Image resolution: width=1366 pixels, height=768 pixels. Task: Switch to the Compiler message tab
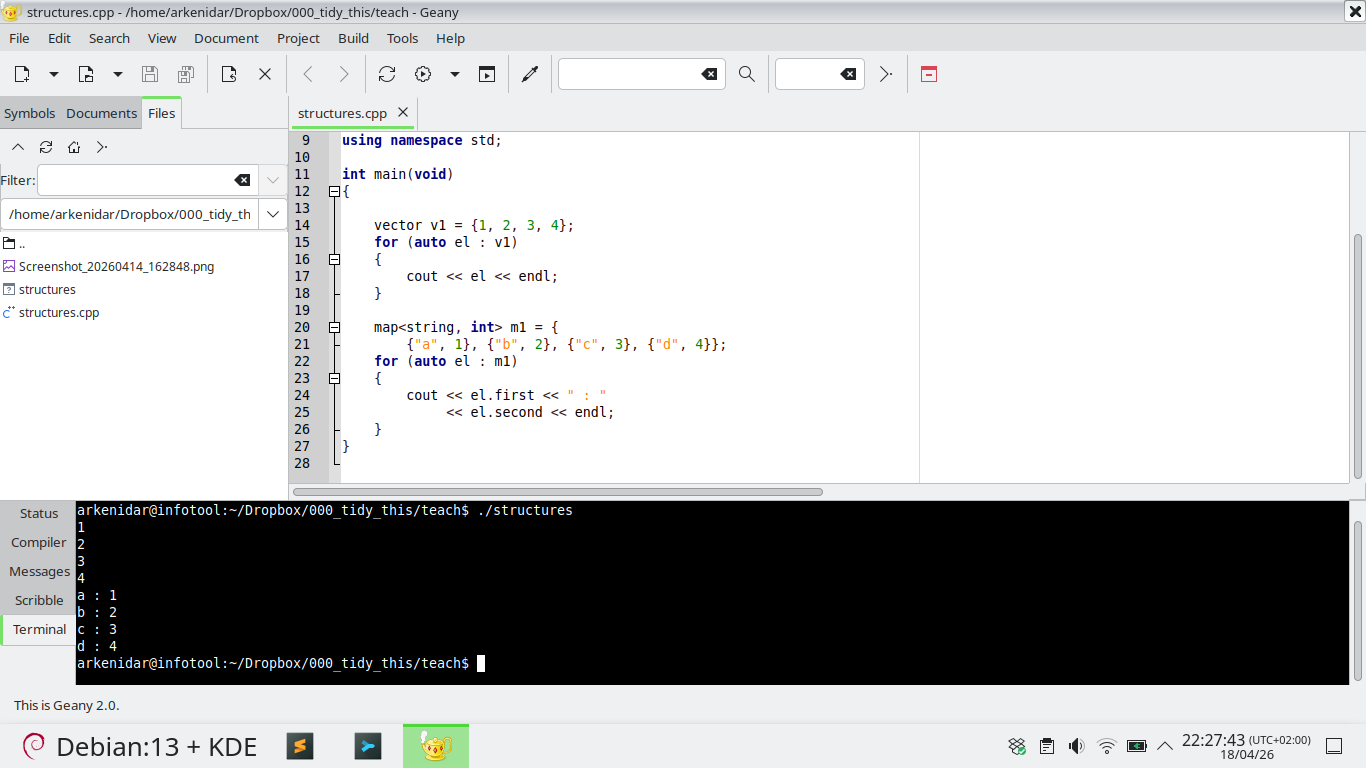pyautogui.click(x=39, y=542)
